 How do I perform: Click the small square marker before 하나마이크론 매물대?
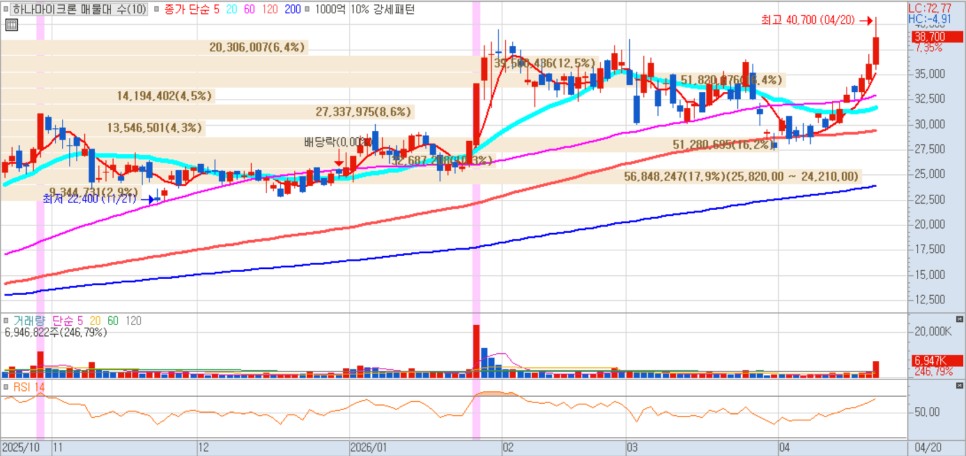point(6,9)
